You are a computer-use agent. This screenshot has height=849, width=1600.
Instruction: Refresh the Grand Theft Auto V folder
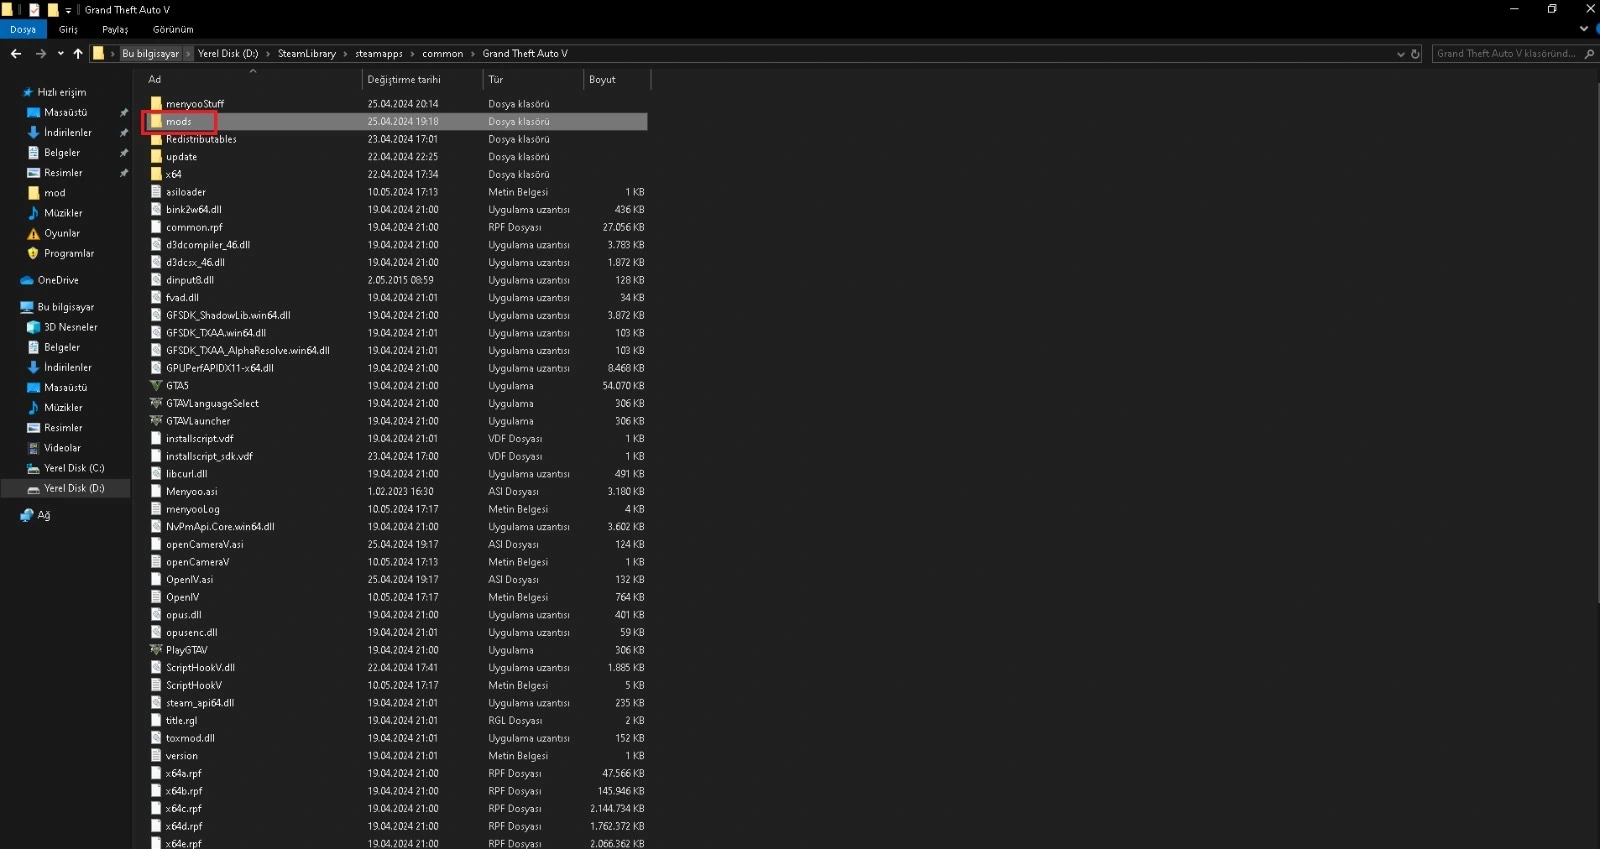(x=1415, y=54)
